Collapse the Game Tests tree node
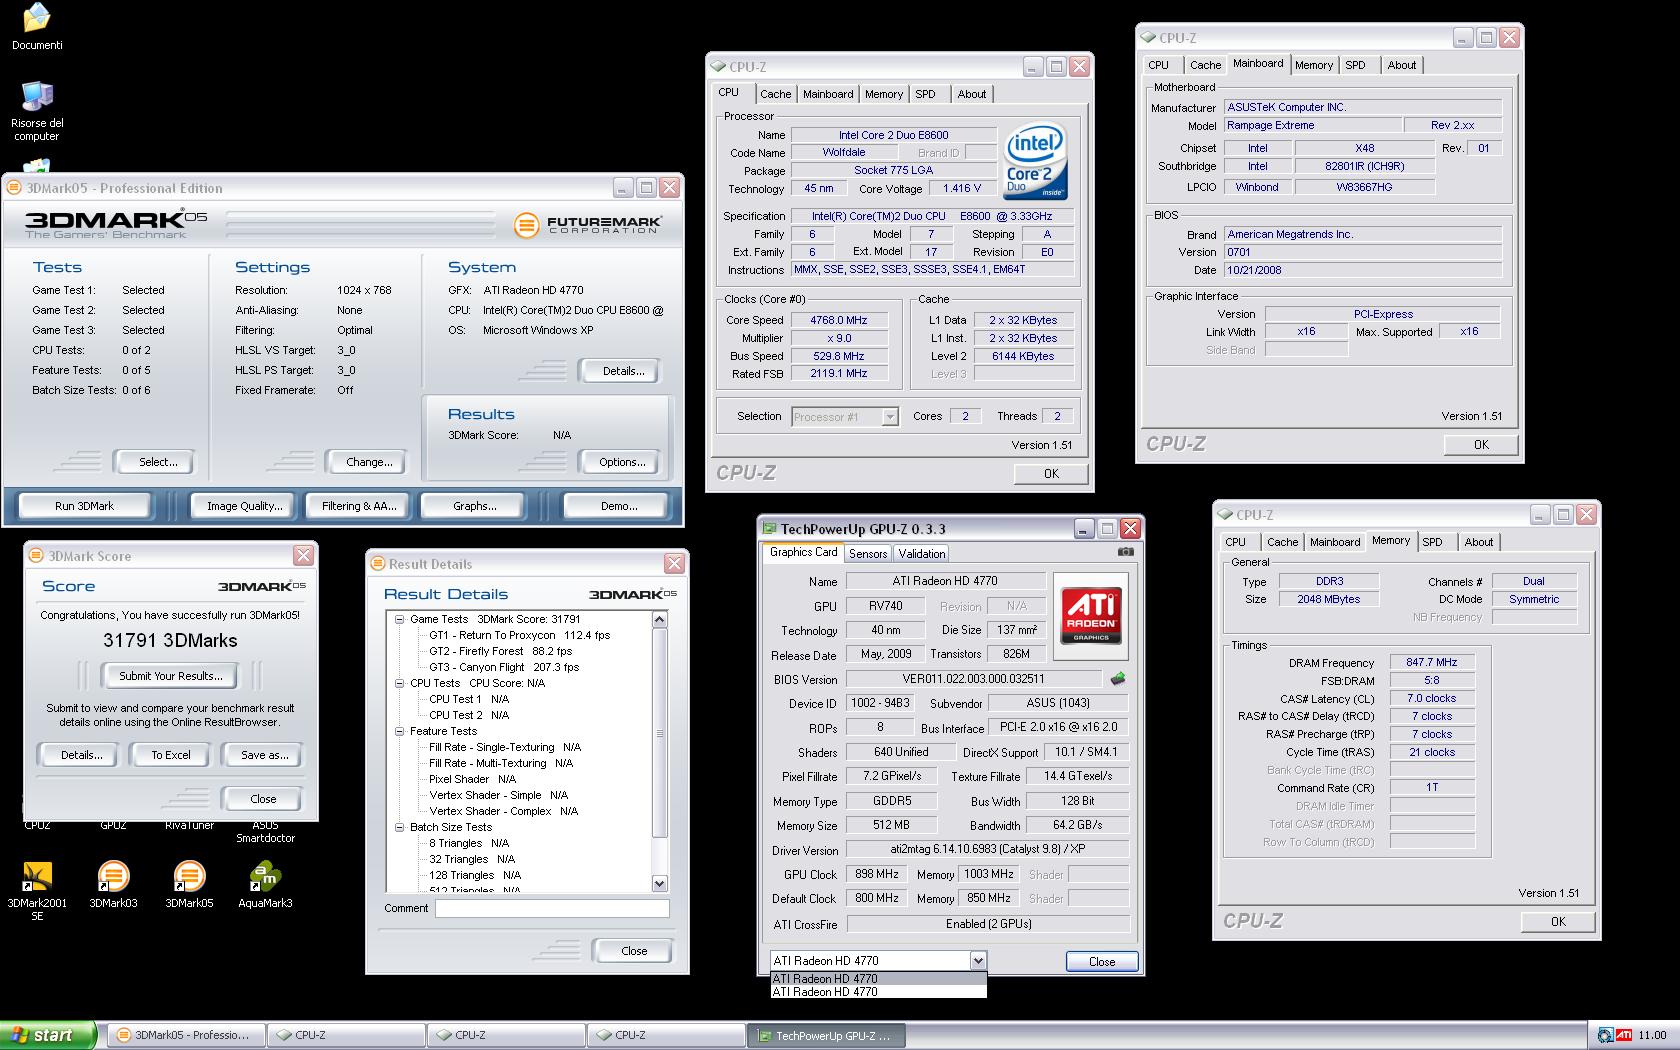 (x=399, y=619)
